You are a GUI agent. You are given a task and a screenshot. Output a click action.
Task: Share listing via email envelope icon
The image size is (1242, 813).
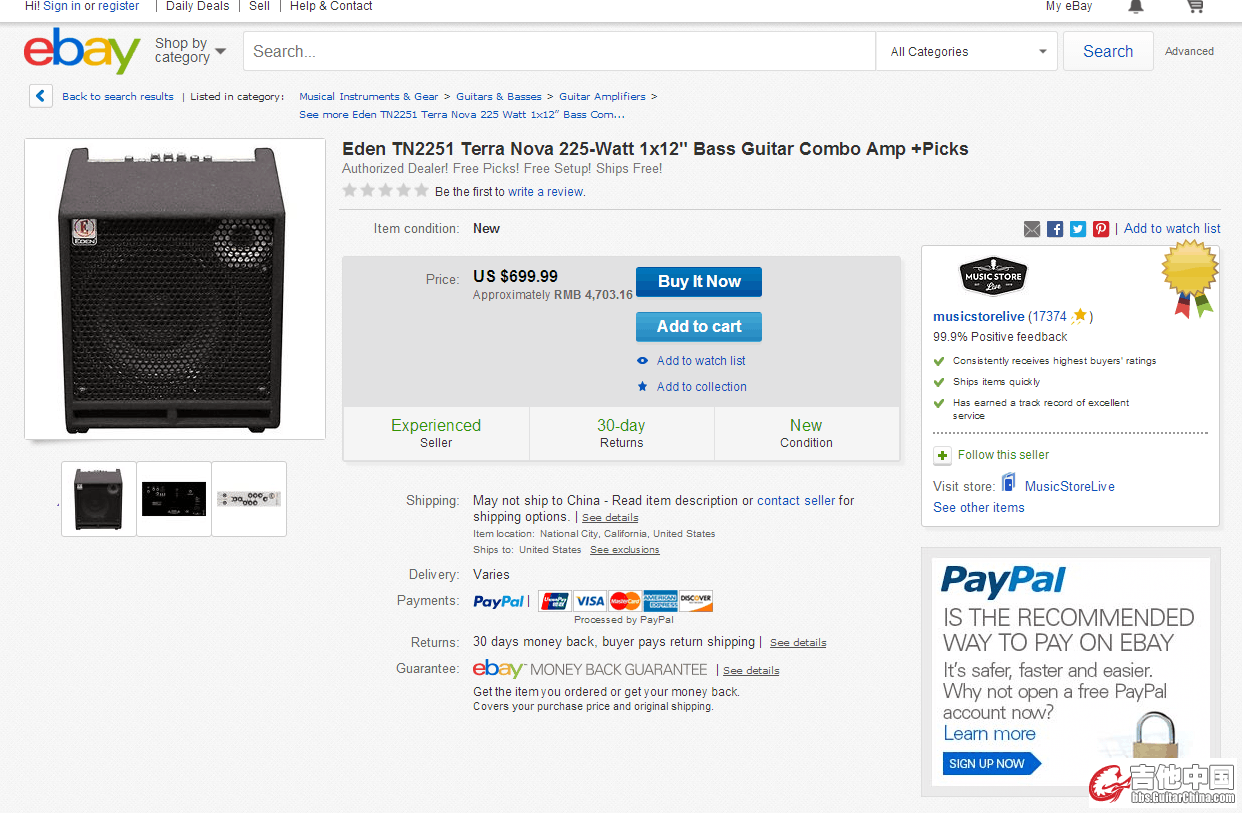(1032, 229)
